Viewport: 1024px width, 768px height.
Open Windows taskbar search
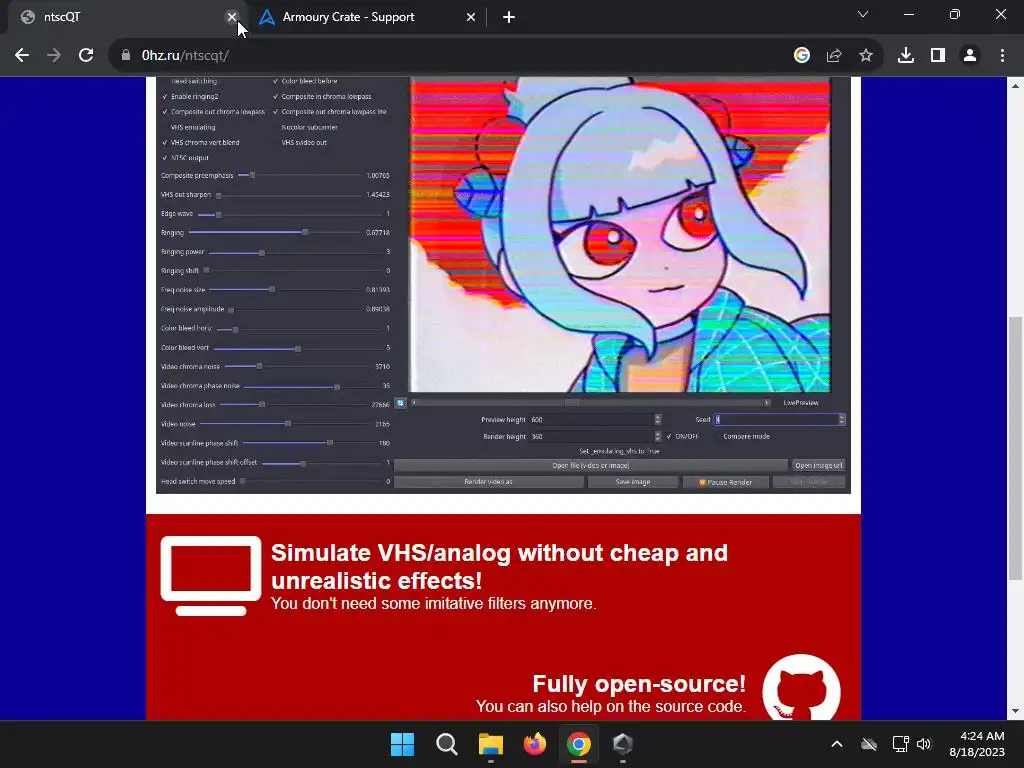[x=447, y=744]
